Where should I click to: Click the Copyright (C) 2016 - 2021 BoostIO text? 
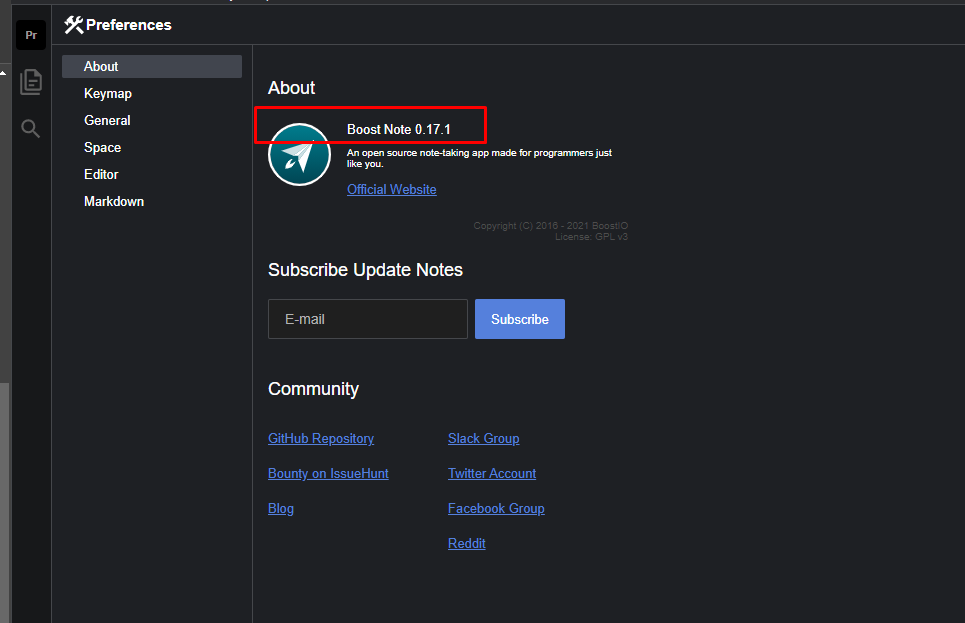[x=551, y=226]
